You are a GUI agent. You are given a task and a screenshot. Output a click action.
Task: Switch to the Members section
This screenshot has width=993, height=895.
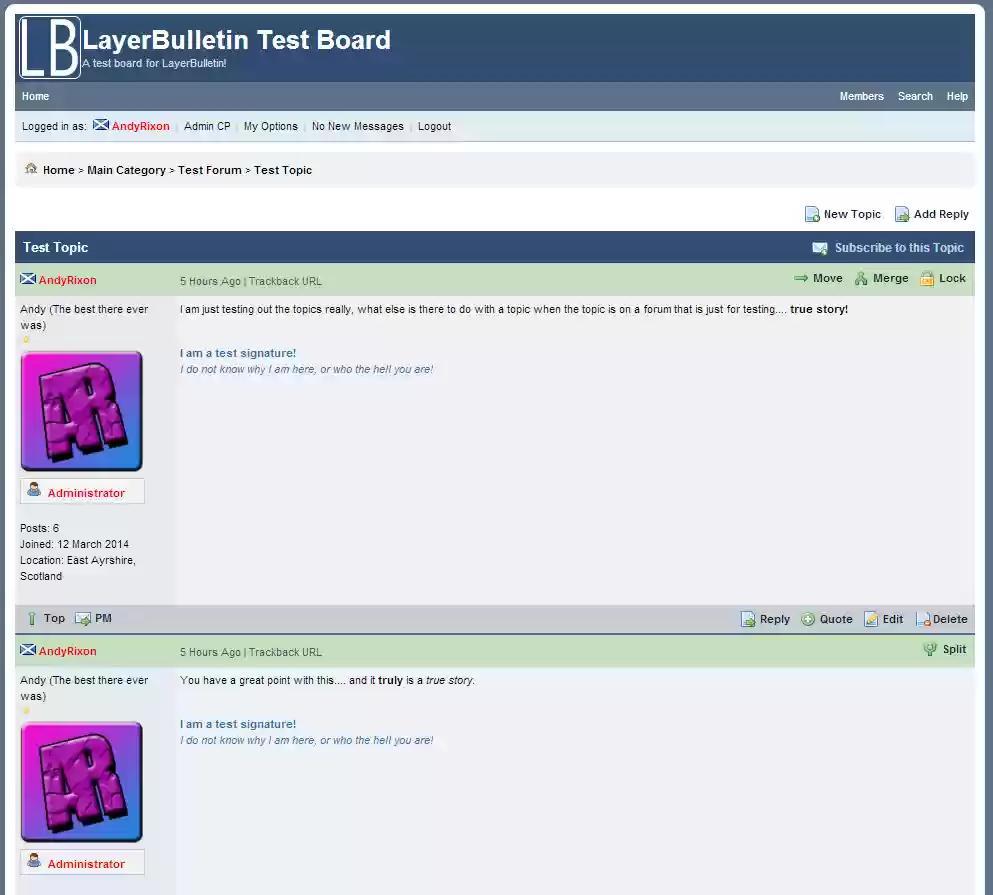point(861,96)
